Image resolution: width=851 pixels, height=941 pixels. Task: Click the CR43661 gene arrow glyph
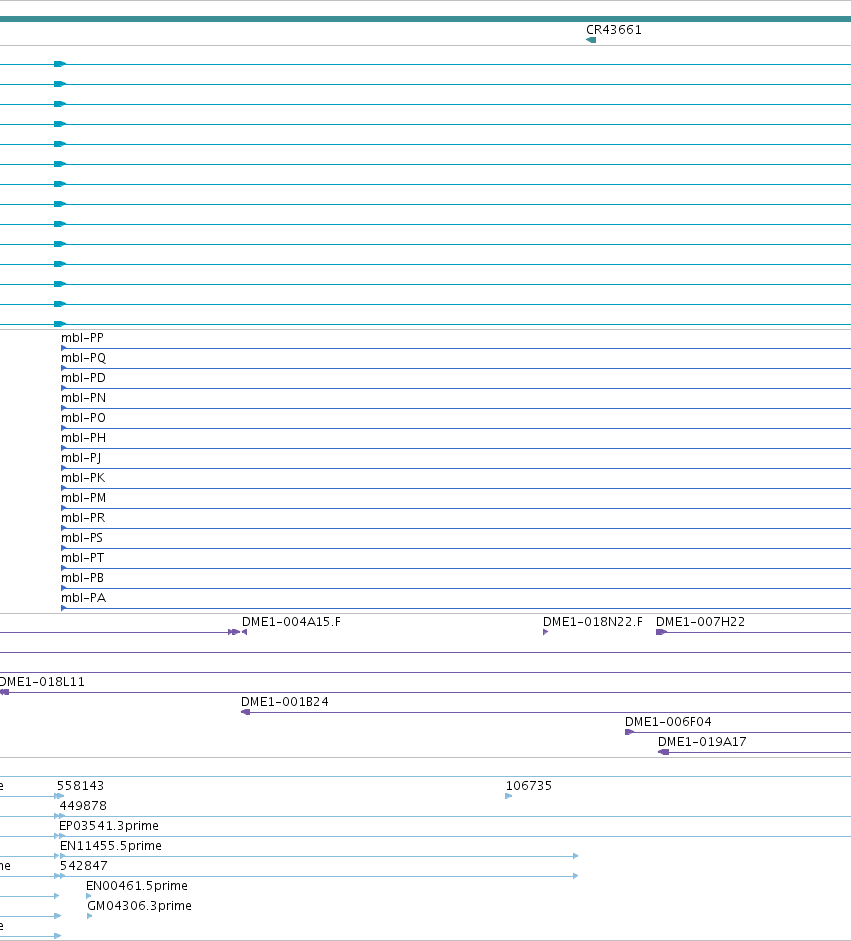[591, 40]
